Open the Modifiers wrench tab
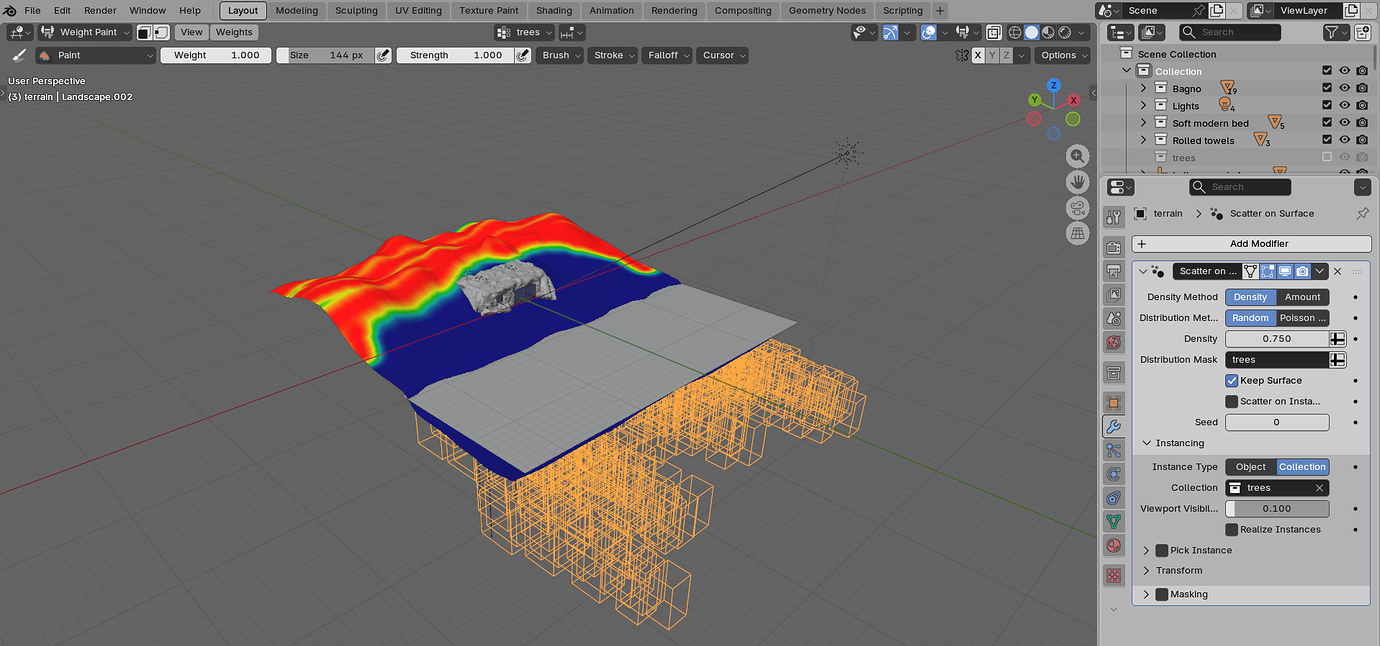This screenshot has width=1380, height=646. point(1114,426)
